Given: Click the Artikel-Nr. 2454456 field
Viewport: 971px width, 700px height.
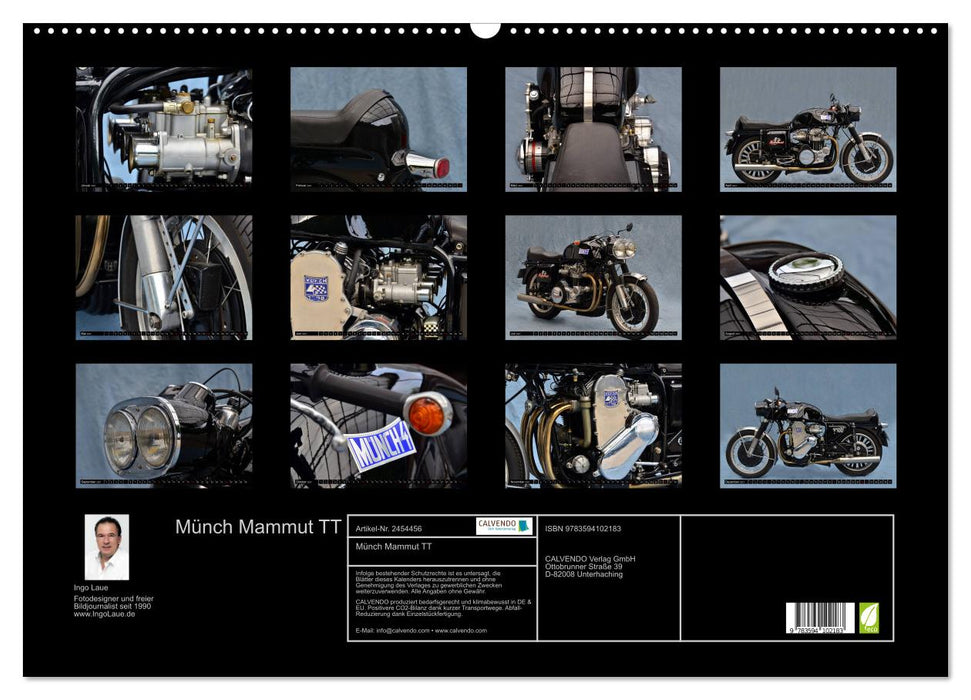Looking at the screenshot, I should point(389,528).
